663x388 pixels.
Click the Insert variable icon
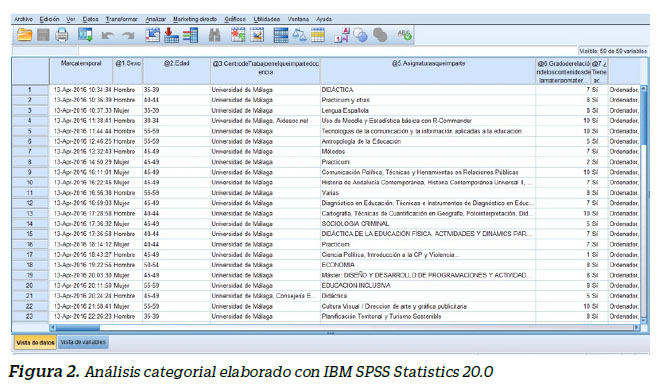pyautogui.click(x=257, y=35)
